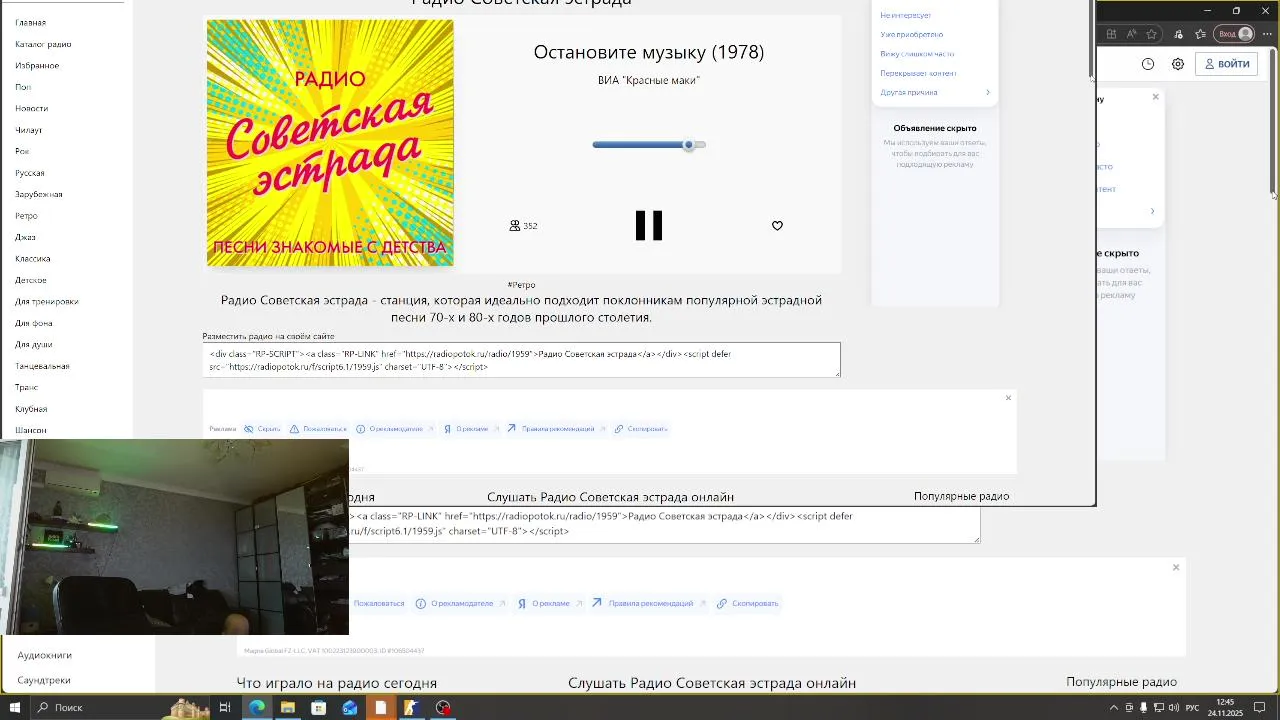The image size is (1280, 720).
Task: Select the Русская category in the sidebar
Action: point(30,173)
